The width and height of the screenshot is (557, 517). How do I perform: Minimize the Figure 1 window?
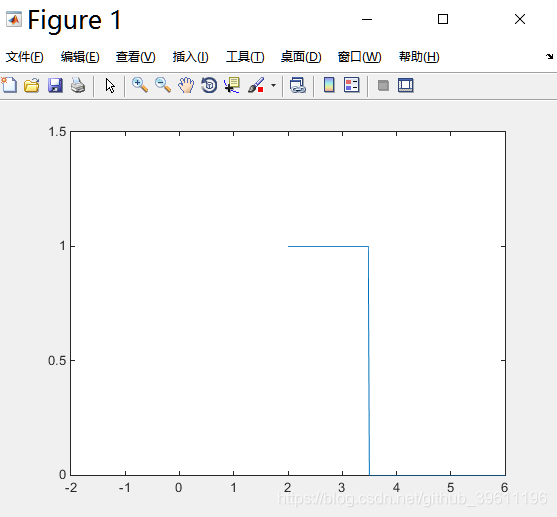pos(367,19)
